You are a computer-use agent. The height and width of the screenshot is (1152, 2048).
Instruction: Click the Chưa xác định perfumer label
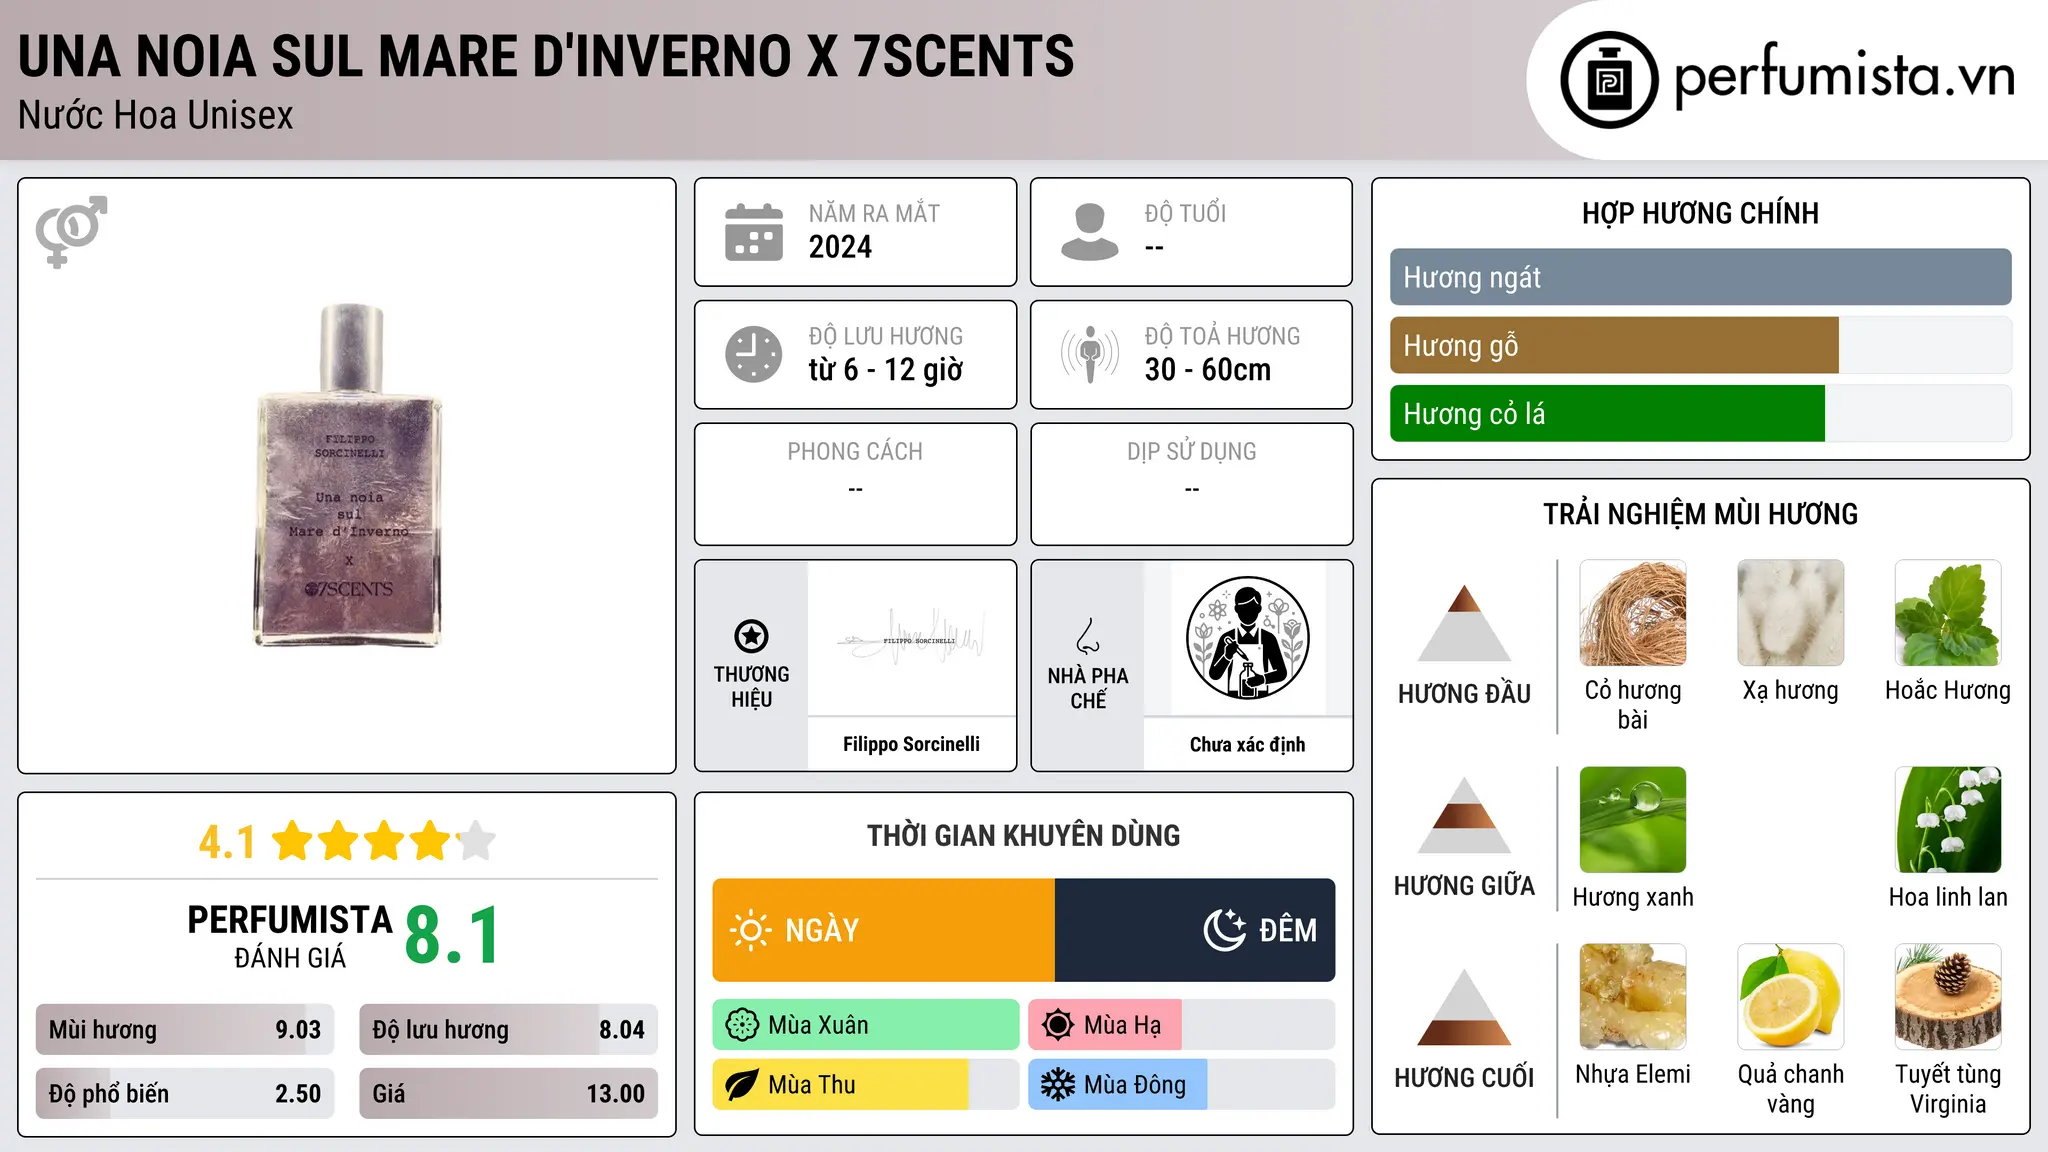(x=1247, y=744)
